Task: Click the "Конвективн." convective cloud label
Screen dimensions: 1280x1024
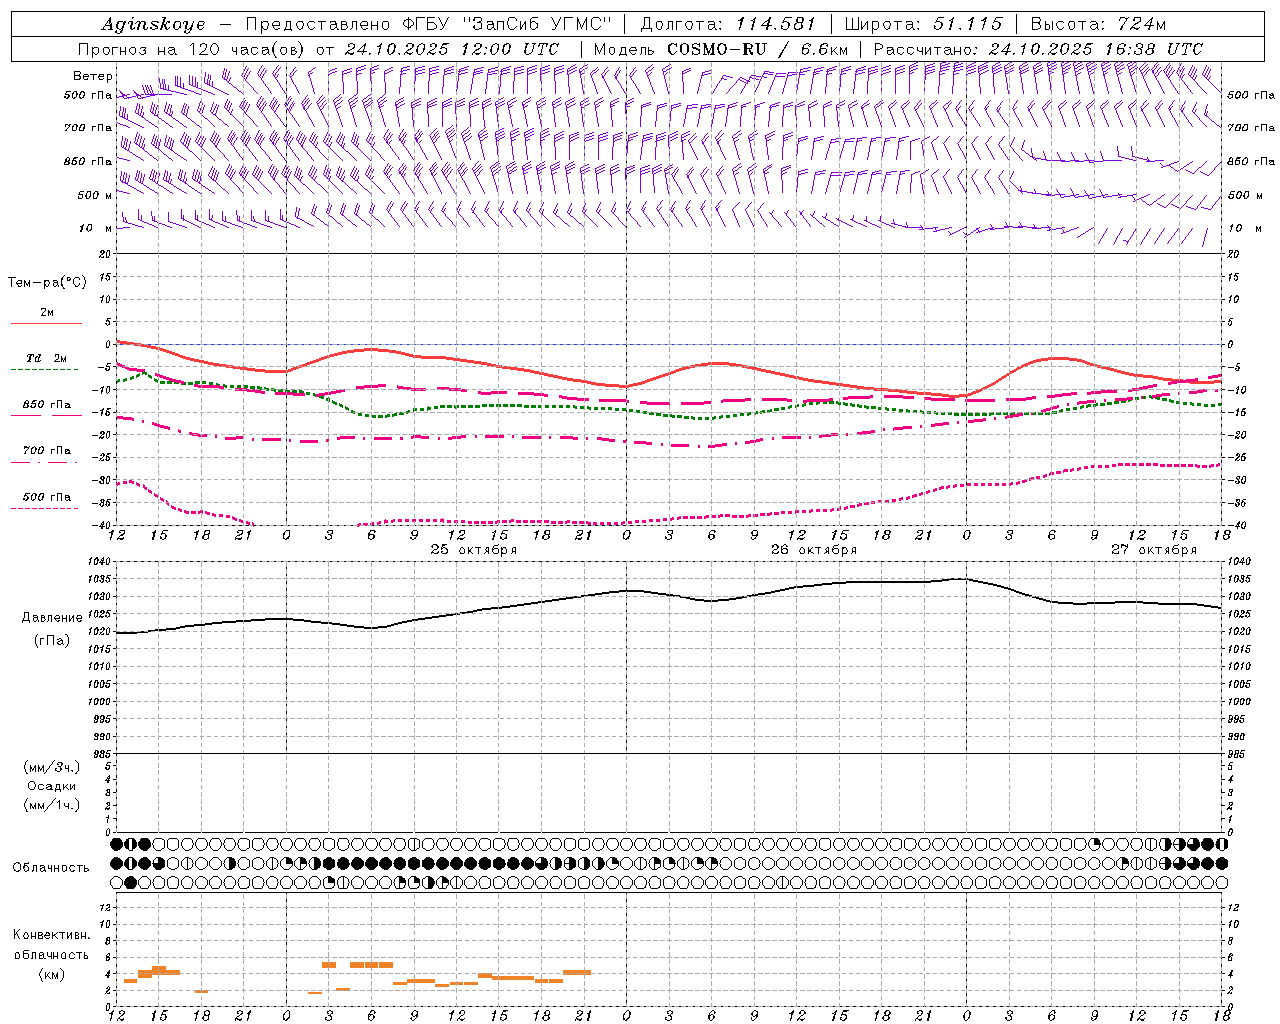Action: (51, 935)
